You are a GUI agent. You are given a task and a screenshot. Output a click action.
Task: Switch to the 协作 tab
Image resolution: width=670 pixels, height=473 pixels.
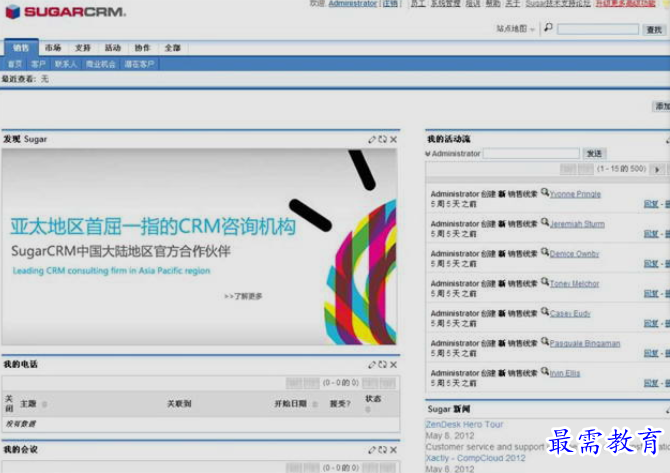tap(143, 48)
